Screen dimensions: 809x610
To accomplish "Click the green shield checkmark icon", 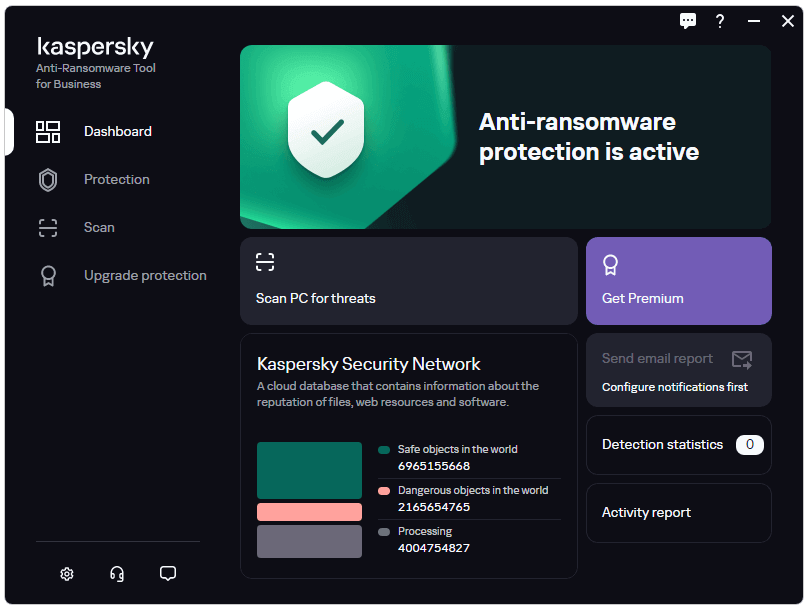I will 327,131.
